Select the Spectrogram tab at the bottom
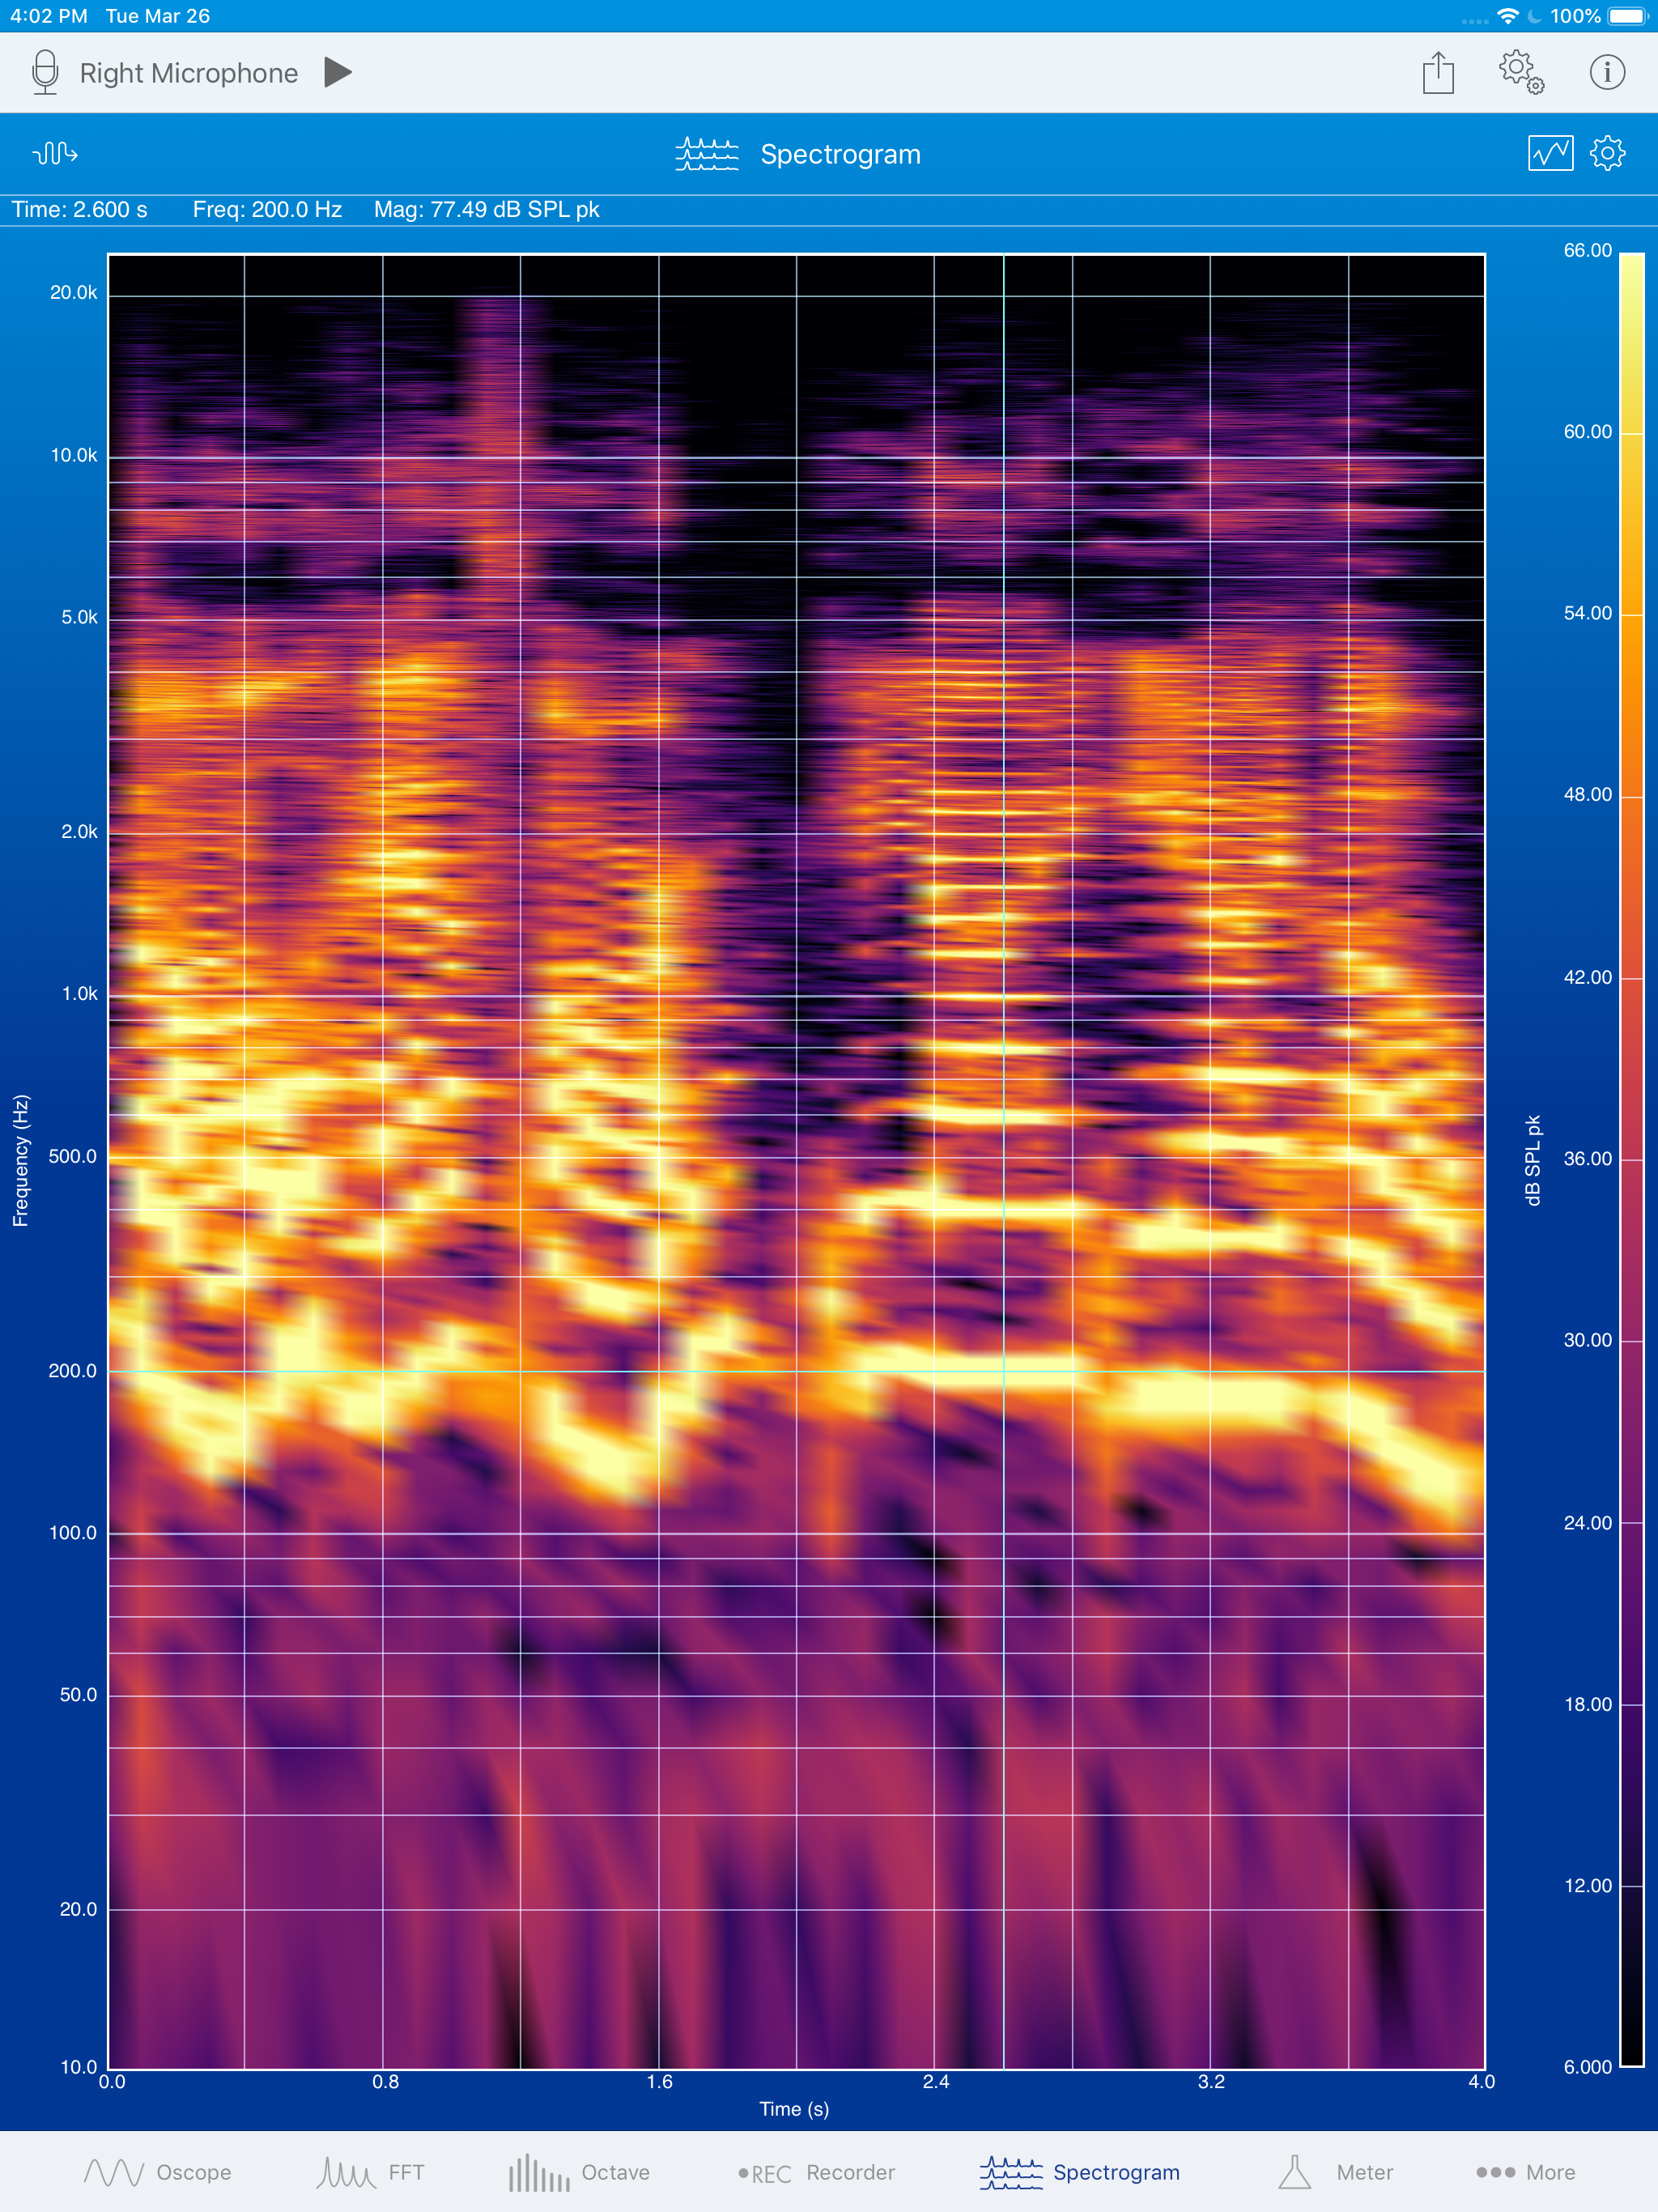Image resolution: width=1658 pixels, height=2212 pixels. pos(1078,2172)
